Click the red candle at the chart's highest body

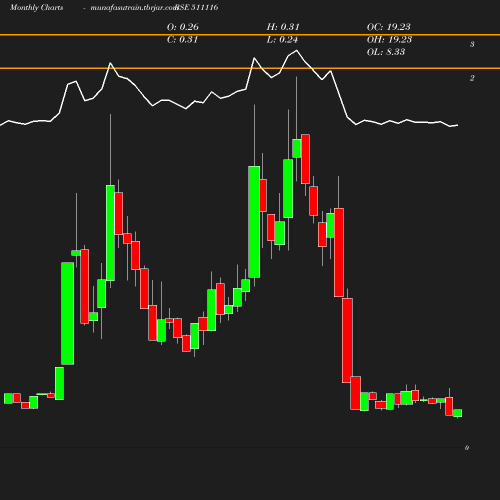coord(305,159)
